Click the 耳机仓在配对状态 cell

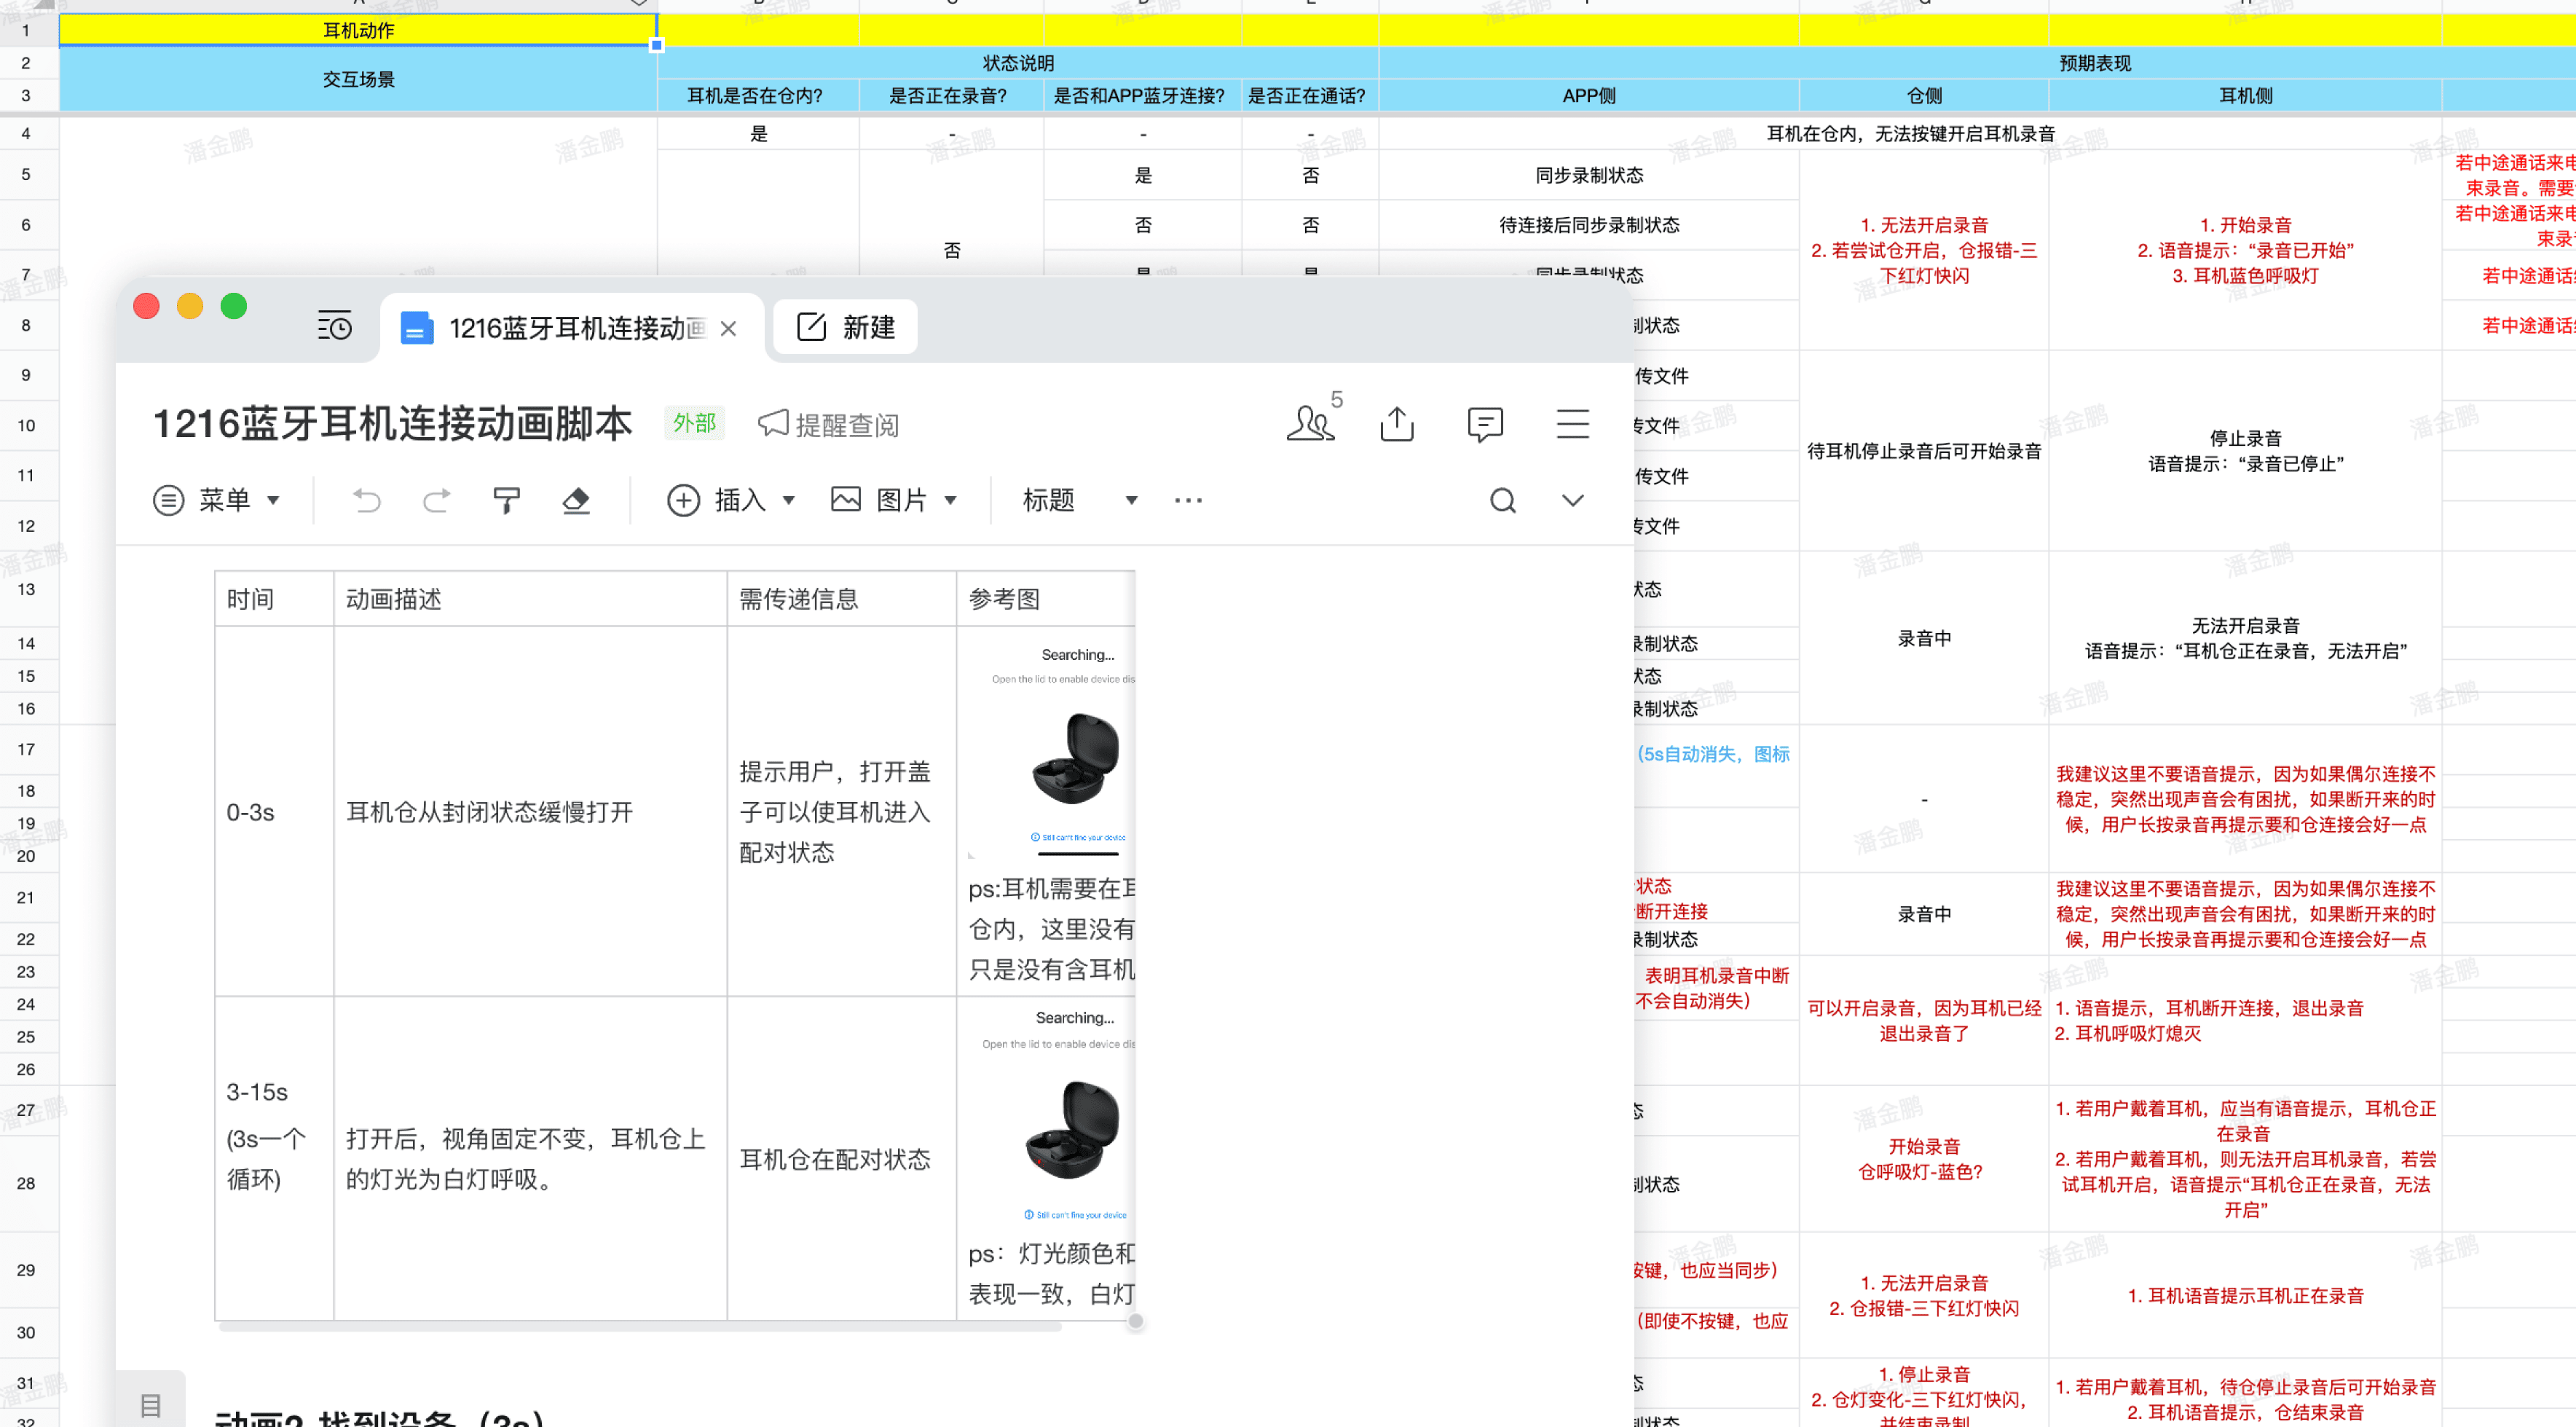click(841, 1158)
